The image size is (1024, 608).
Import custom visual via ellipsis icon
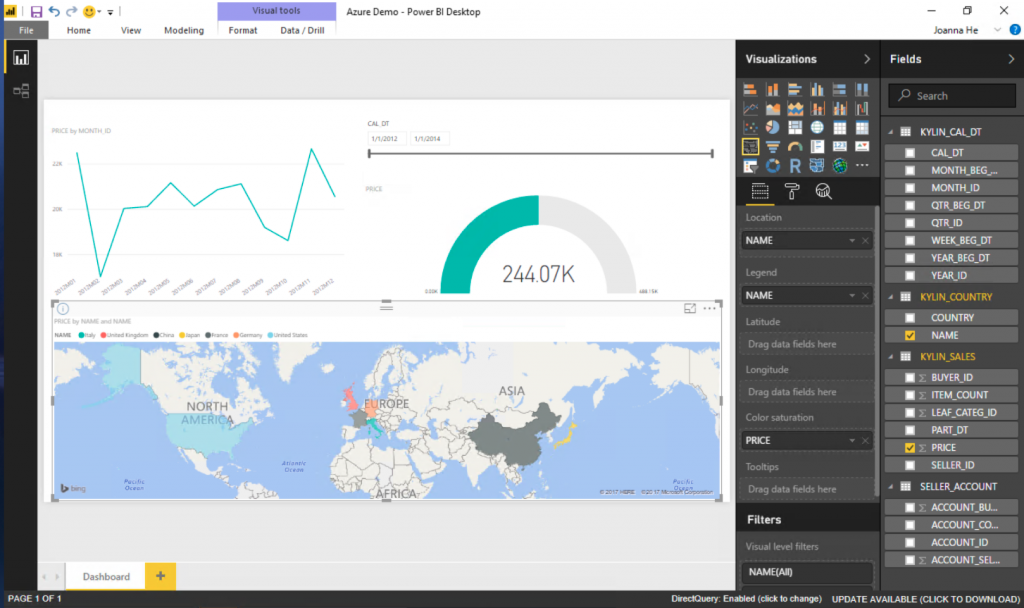tap(862, 166)
